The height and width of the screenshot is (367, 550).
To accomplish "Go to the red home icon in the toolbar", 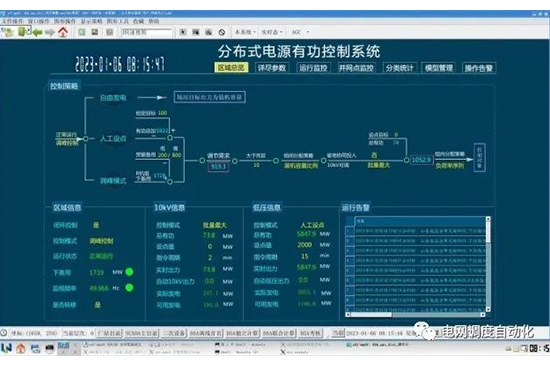I will pyautogui.click(x=63, y=32).
